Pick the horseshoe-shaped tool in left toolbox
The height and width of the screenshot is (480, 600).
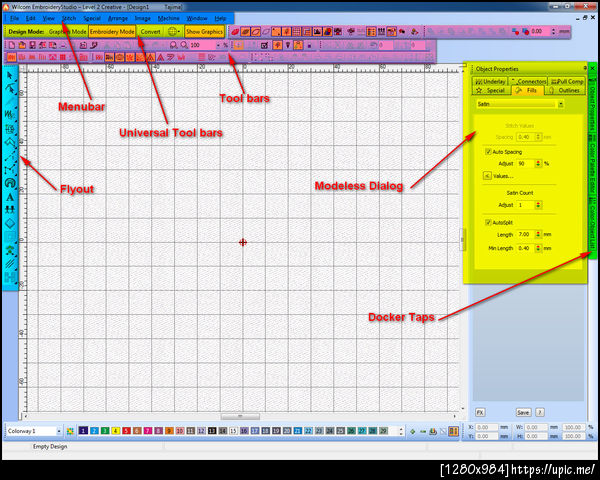10,183
